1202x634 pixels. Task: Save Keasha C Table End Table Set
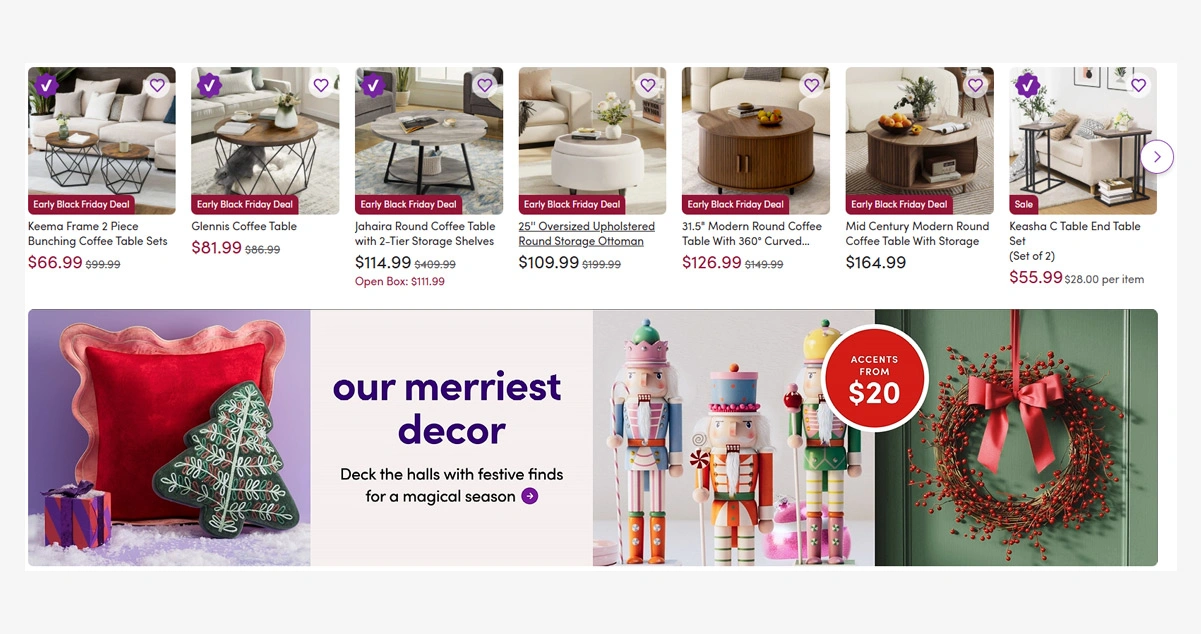(x=1138, y=86)
